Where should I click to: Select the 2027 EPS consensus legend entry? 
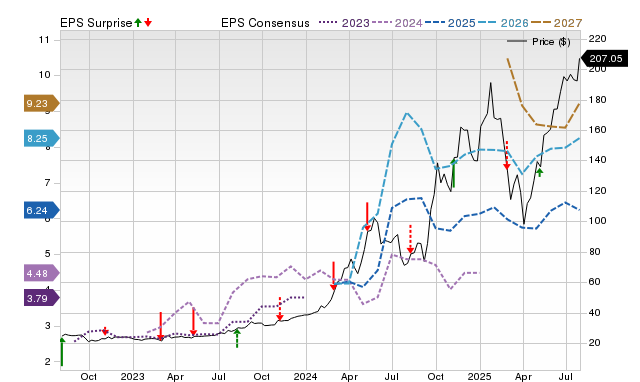coord(556,23)
